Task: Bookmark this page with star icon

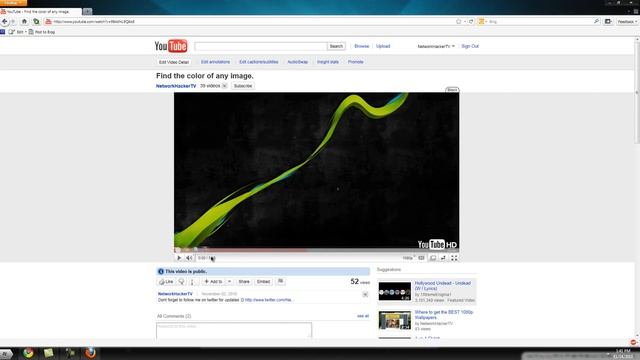Action: pos(458,21)
